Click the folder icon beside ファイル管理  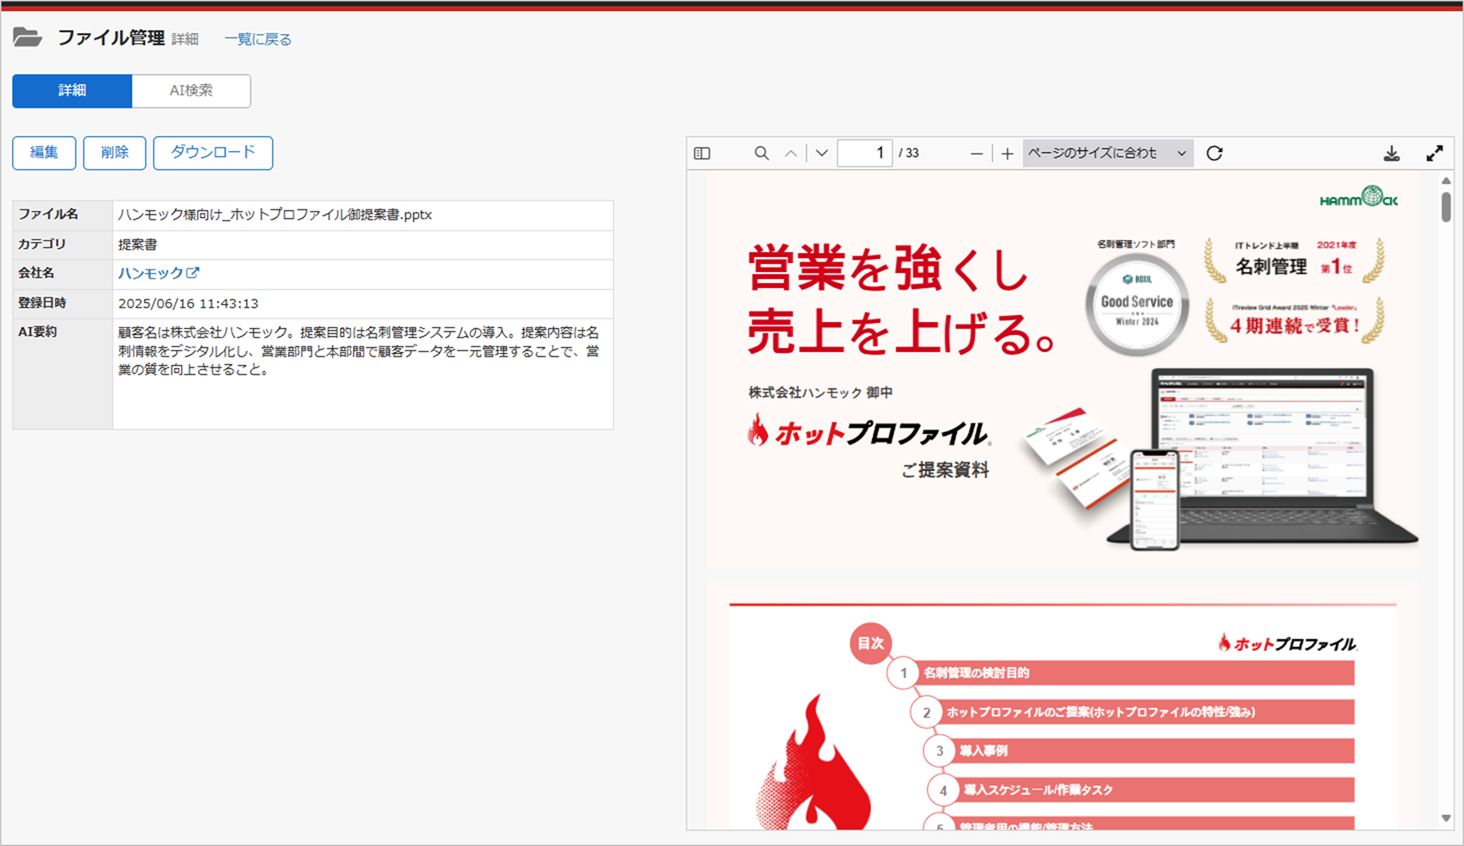[x=27, y=38]
